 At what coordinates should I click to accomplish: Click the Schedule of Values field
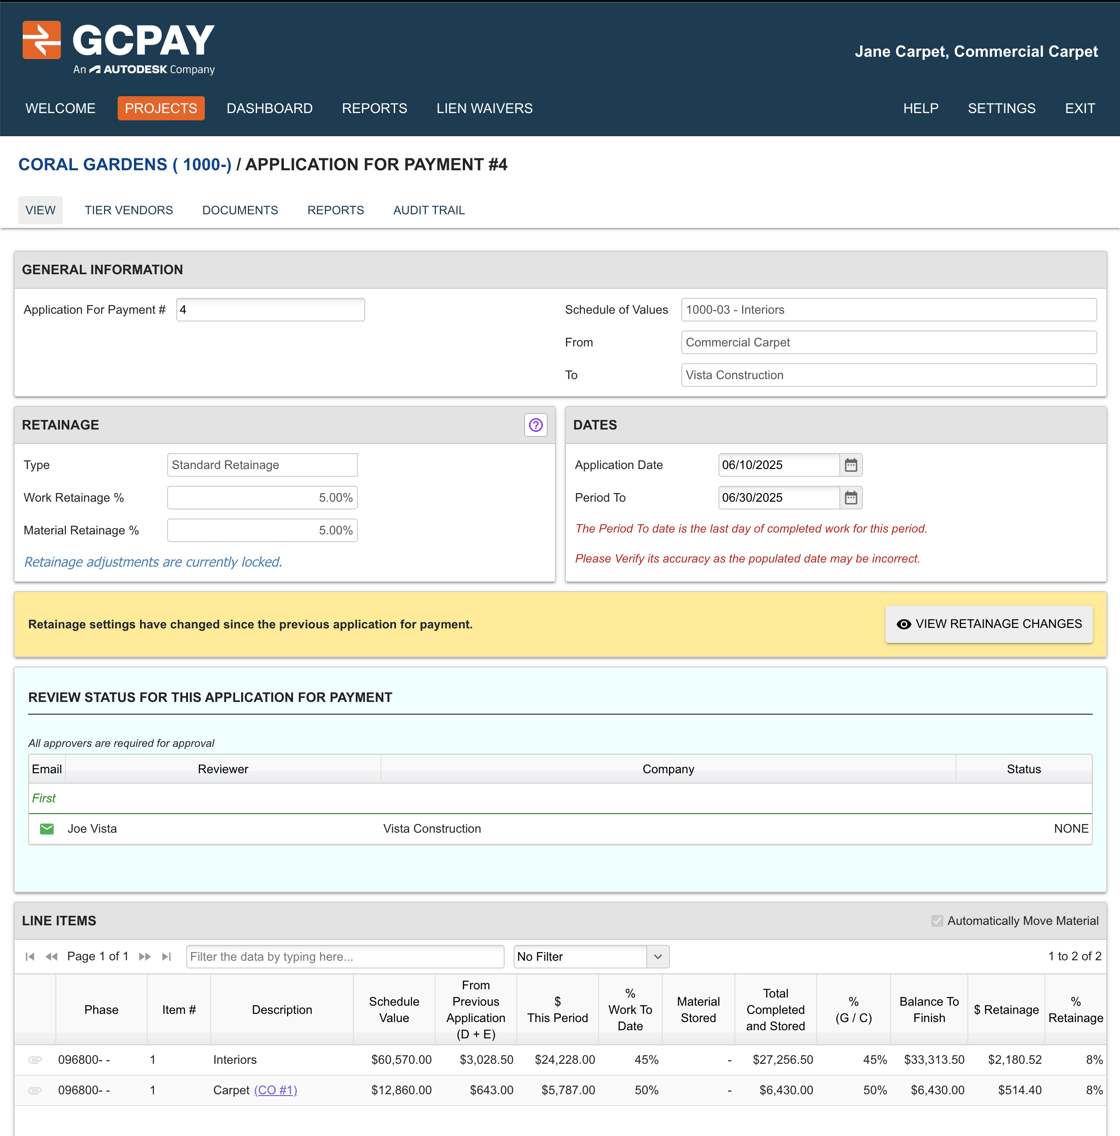click(889, 309)
